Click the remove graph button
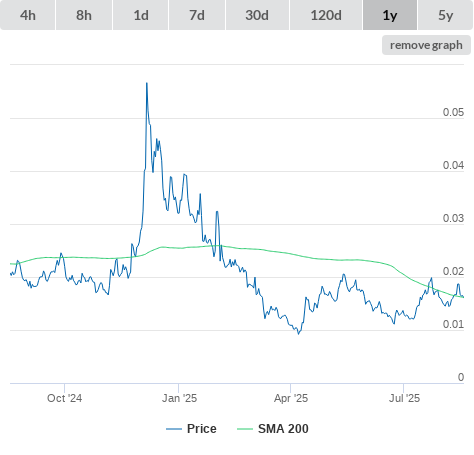The width and height of the screenshot is (474, 455). point(426,45)
